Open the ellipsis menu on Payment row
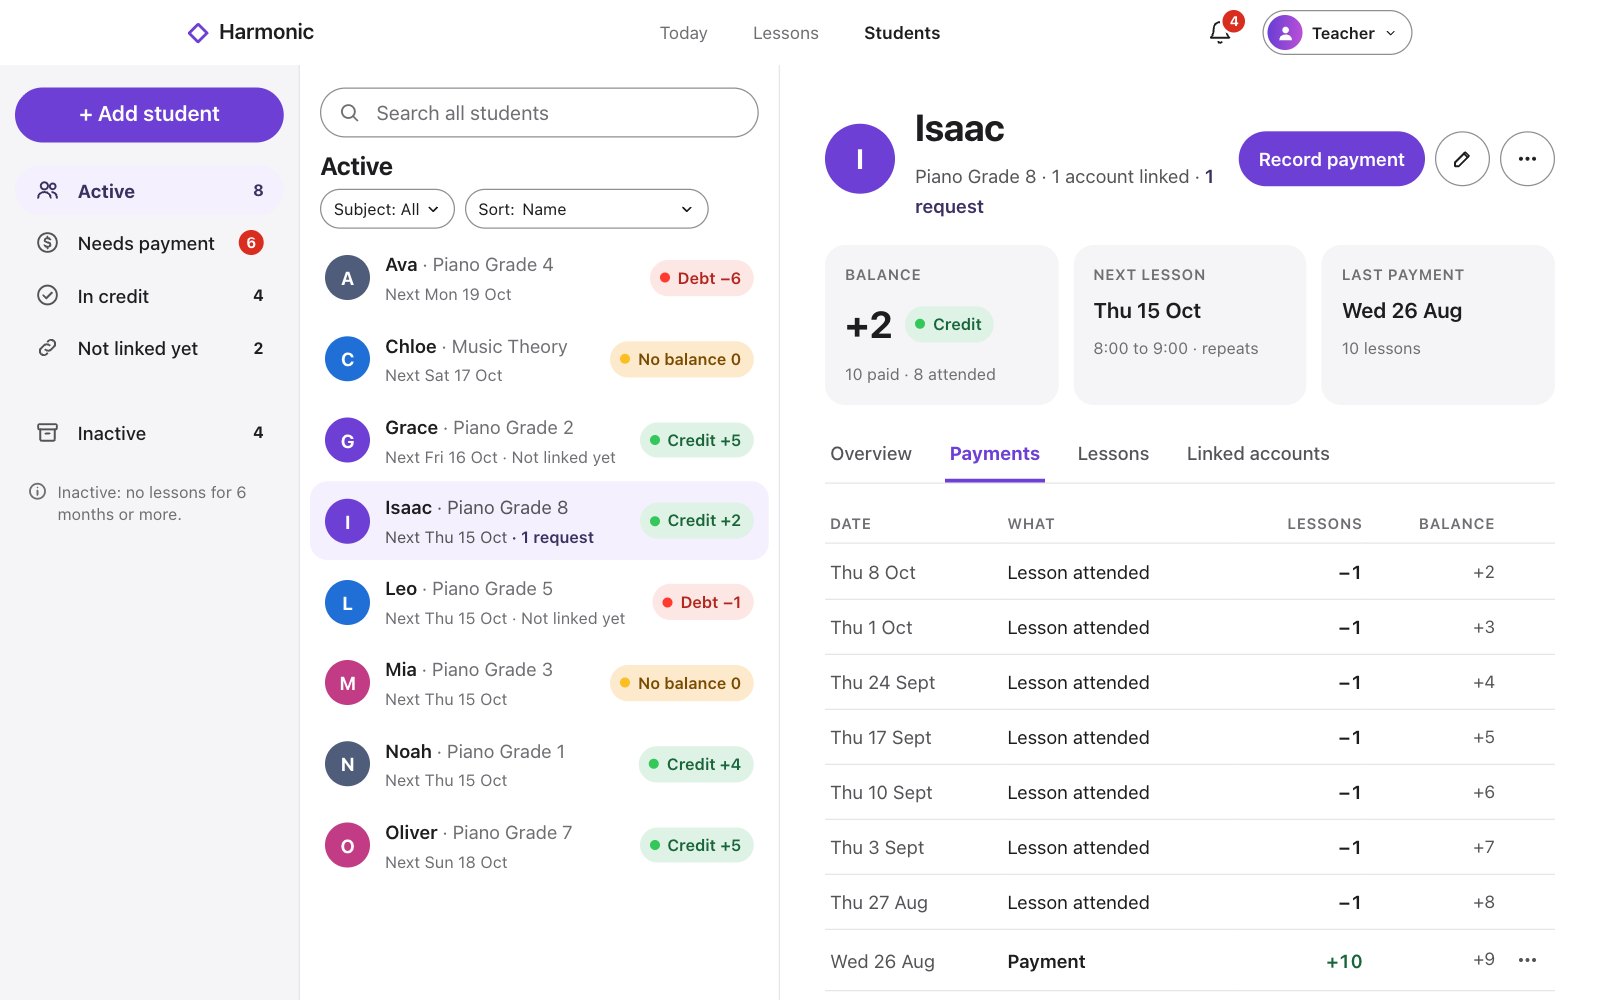Viewport: 1600px width, 1000px height. click(1527, 960)
